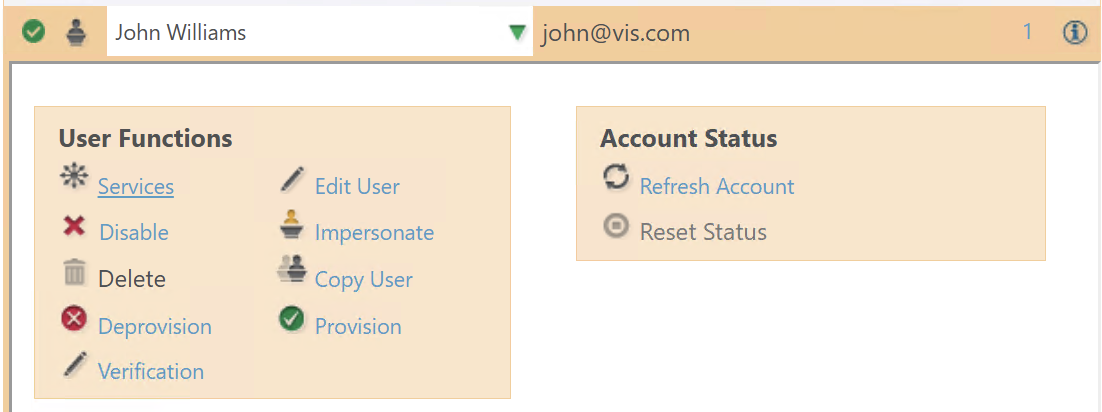Click the Copy User people icon
Image resolution: width=1102 pixels, height=412 pixels.
[x=291, y=271]
